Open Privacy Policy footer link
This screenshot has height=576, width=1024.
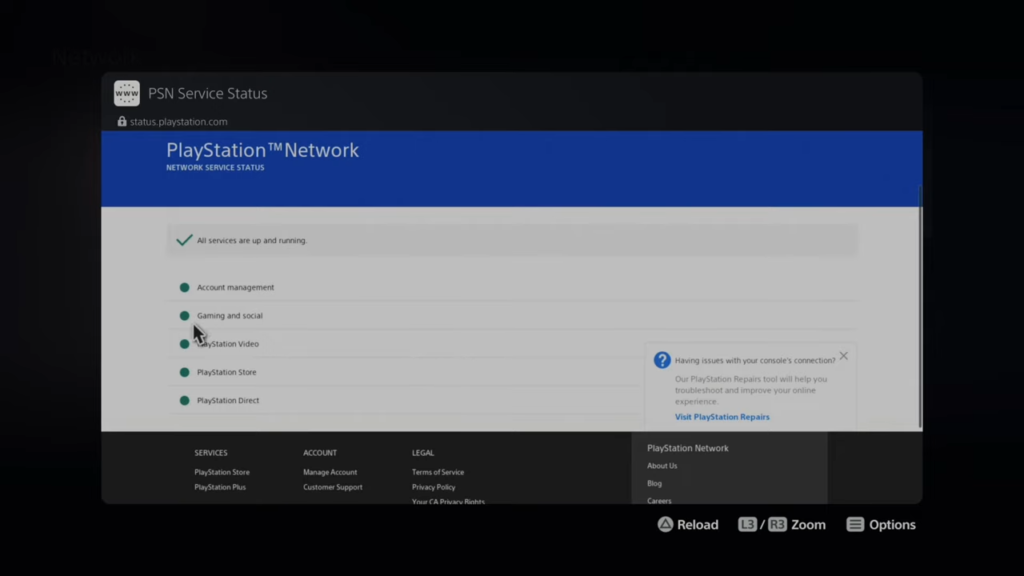[x=434, y=487]
